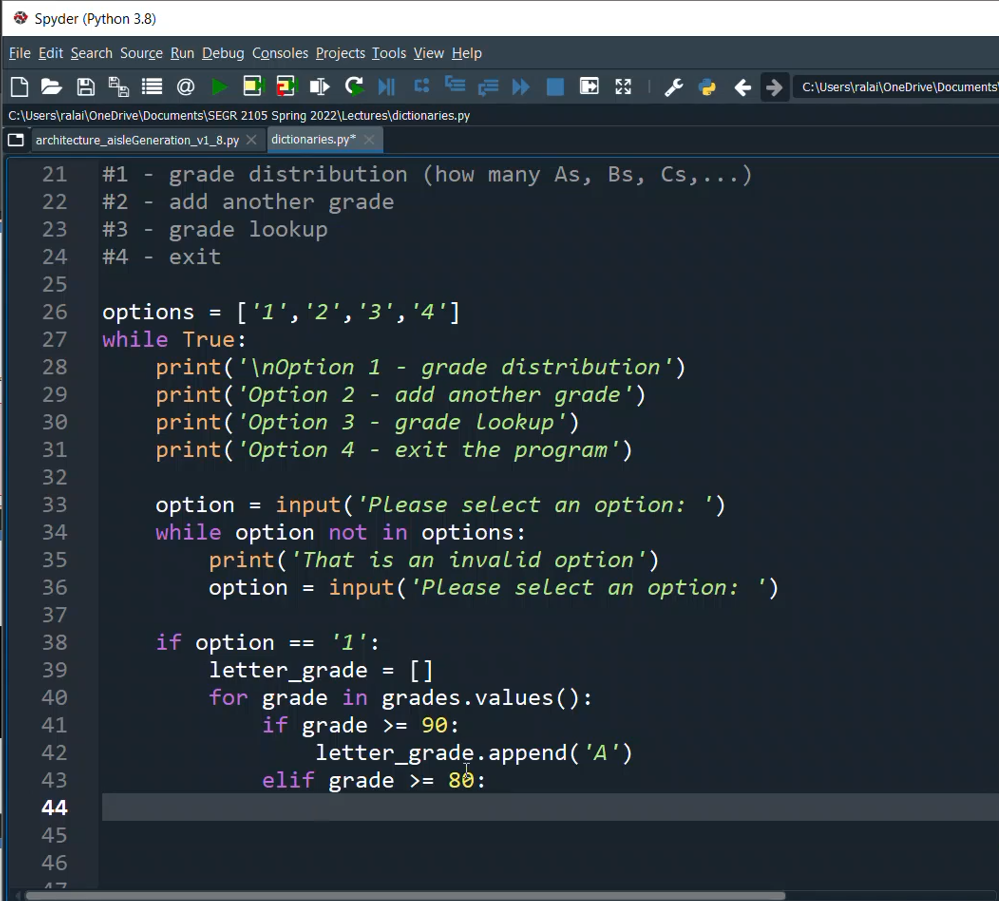999x901 pixels.
Task: Open the Edit menu
Action: tap(50, 53)
